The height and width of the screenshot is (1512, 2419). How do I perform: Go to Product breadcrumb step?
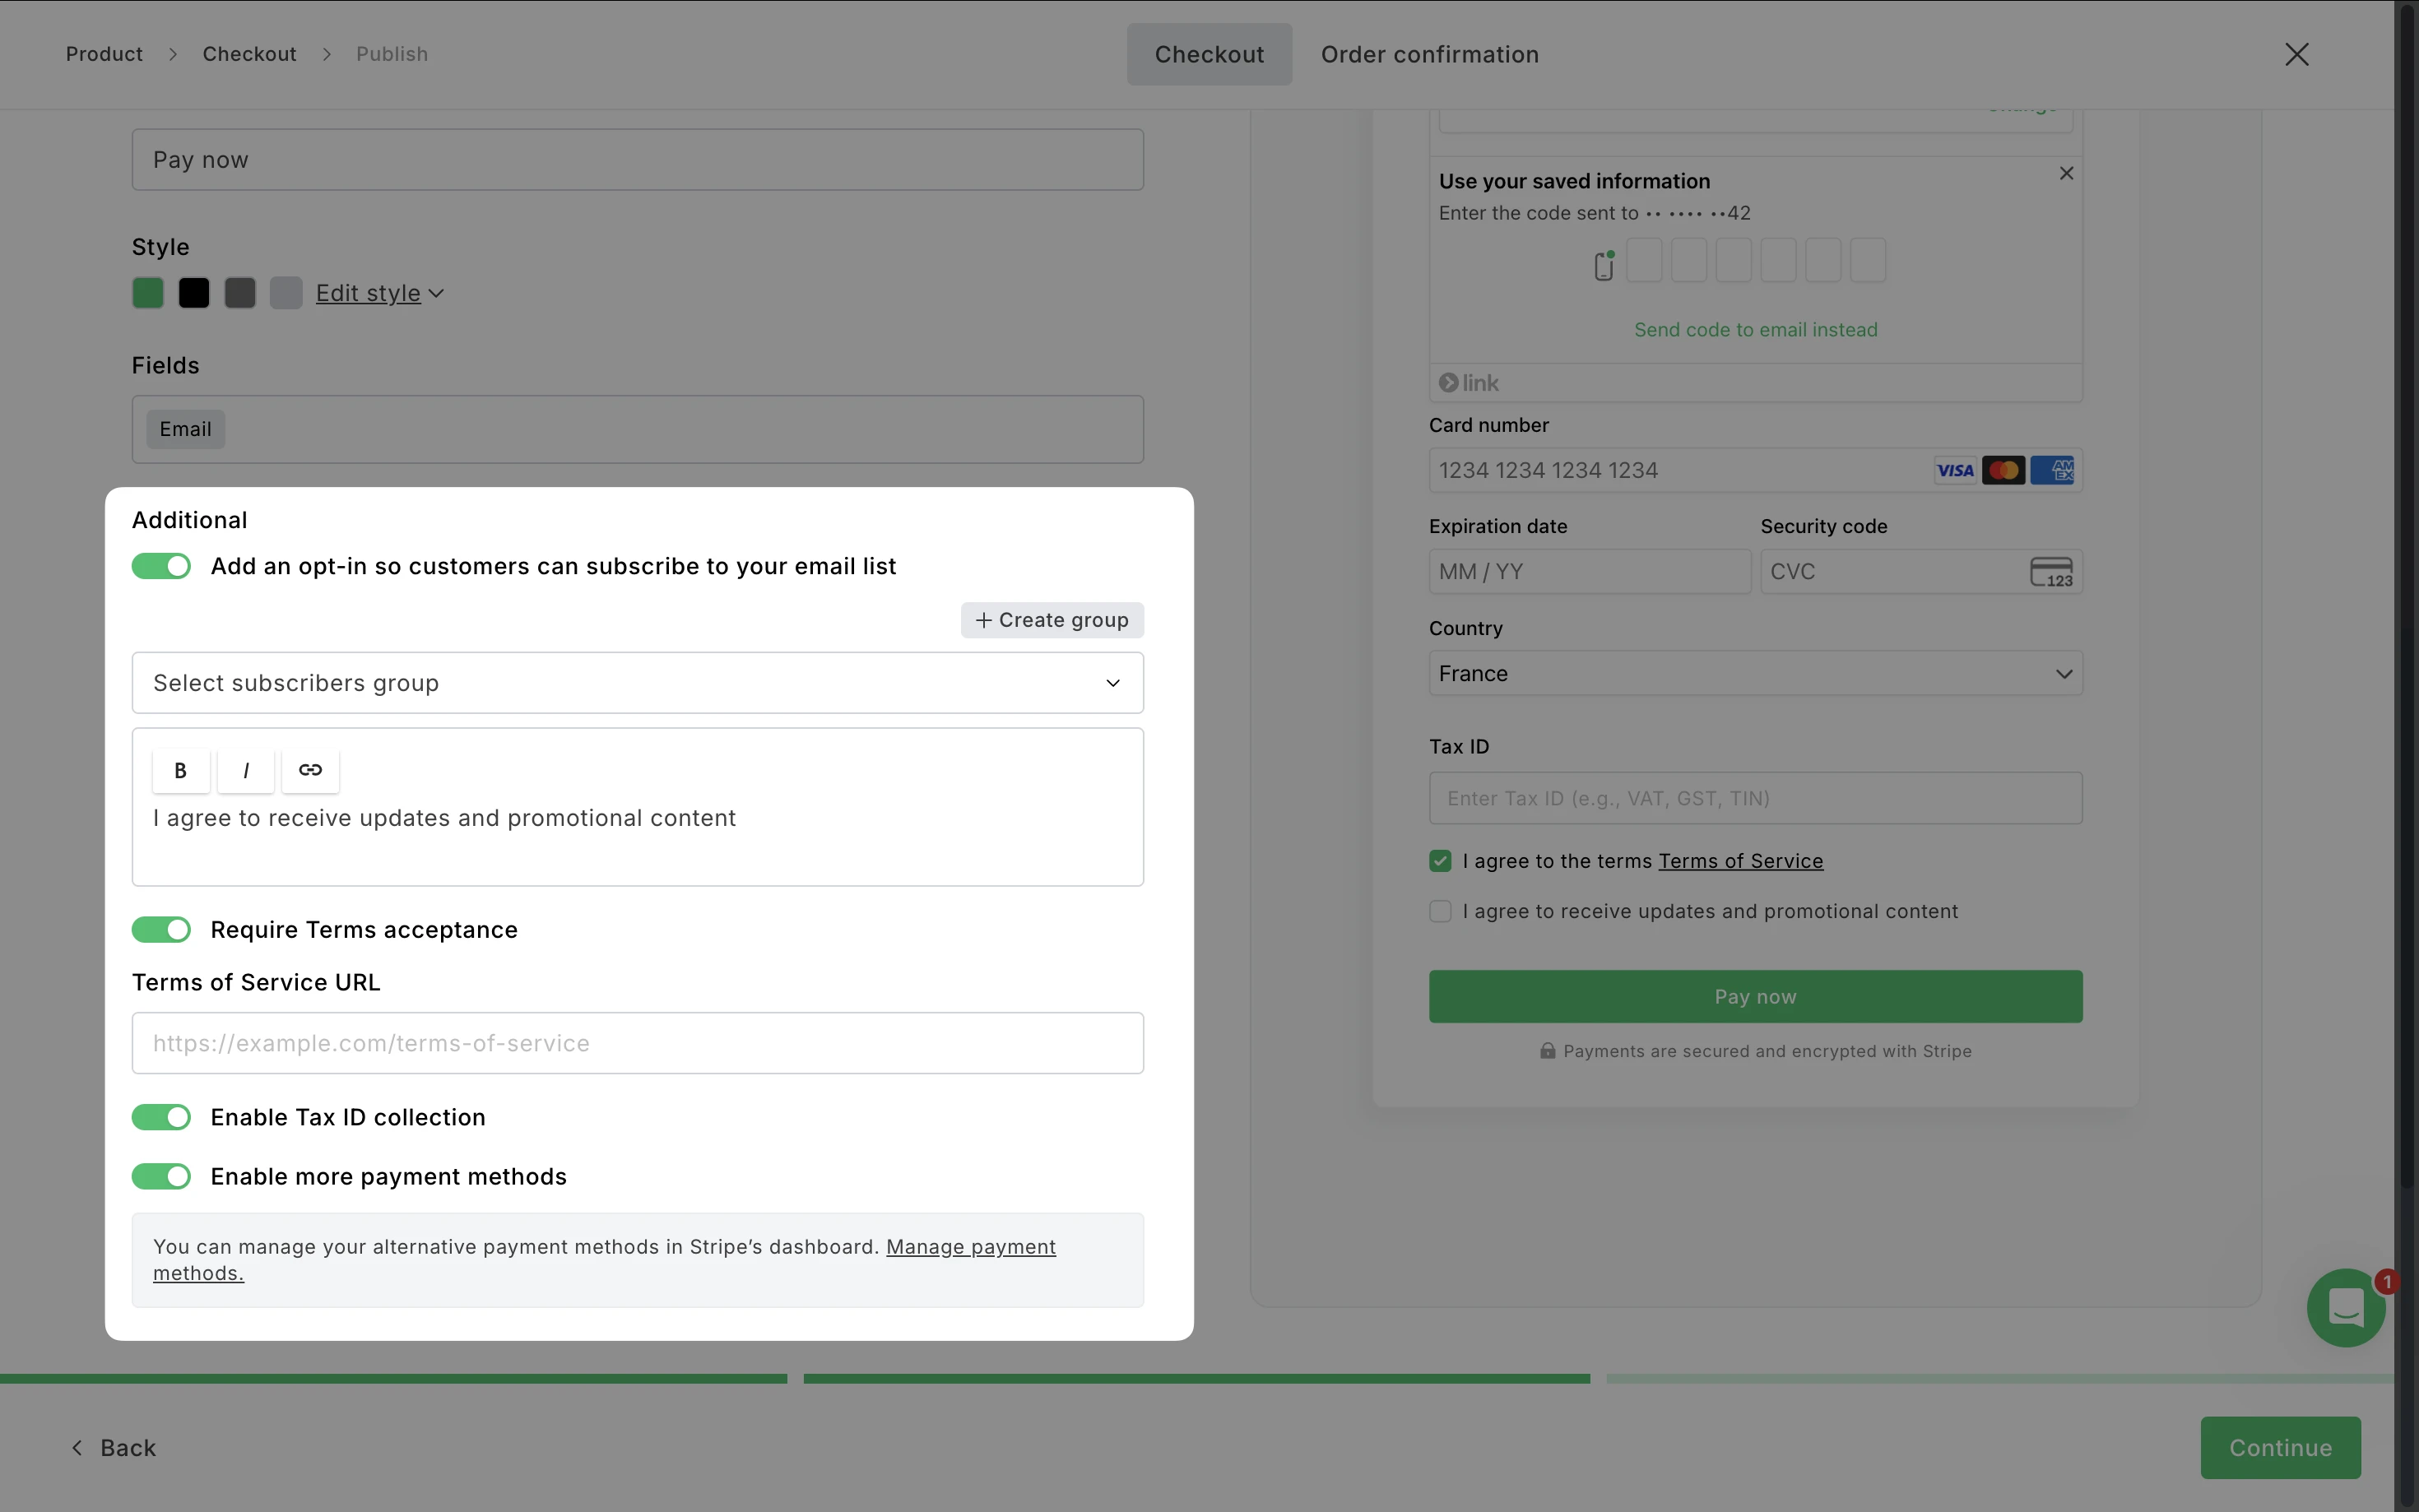104,54
